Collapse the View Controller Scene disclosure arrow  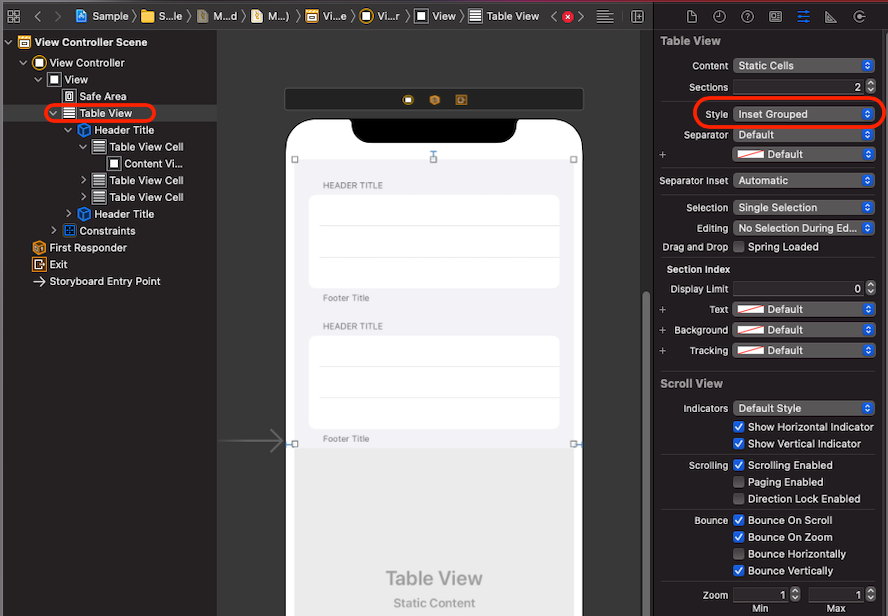pos(8,42)
